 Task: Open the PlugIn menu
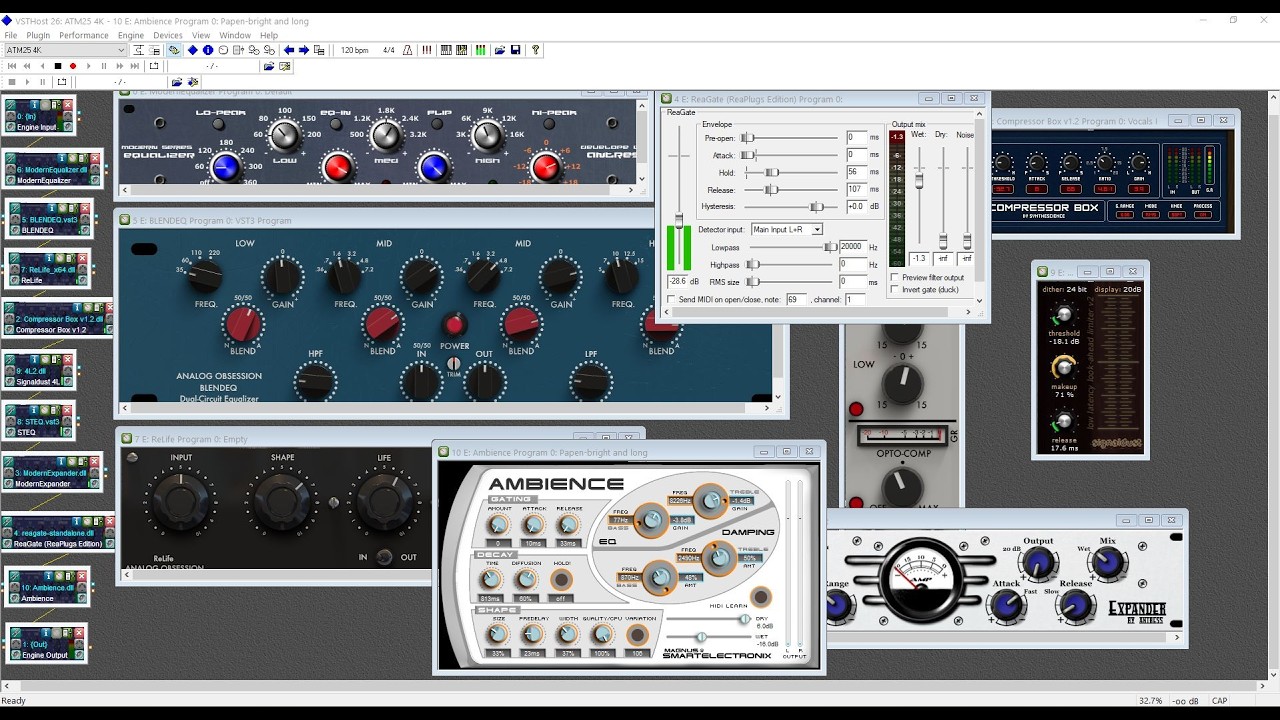point(38,35)
